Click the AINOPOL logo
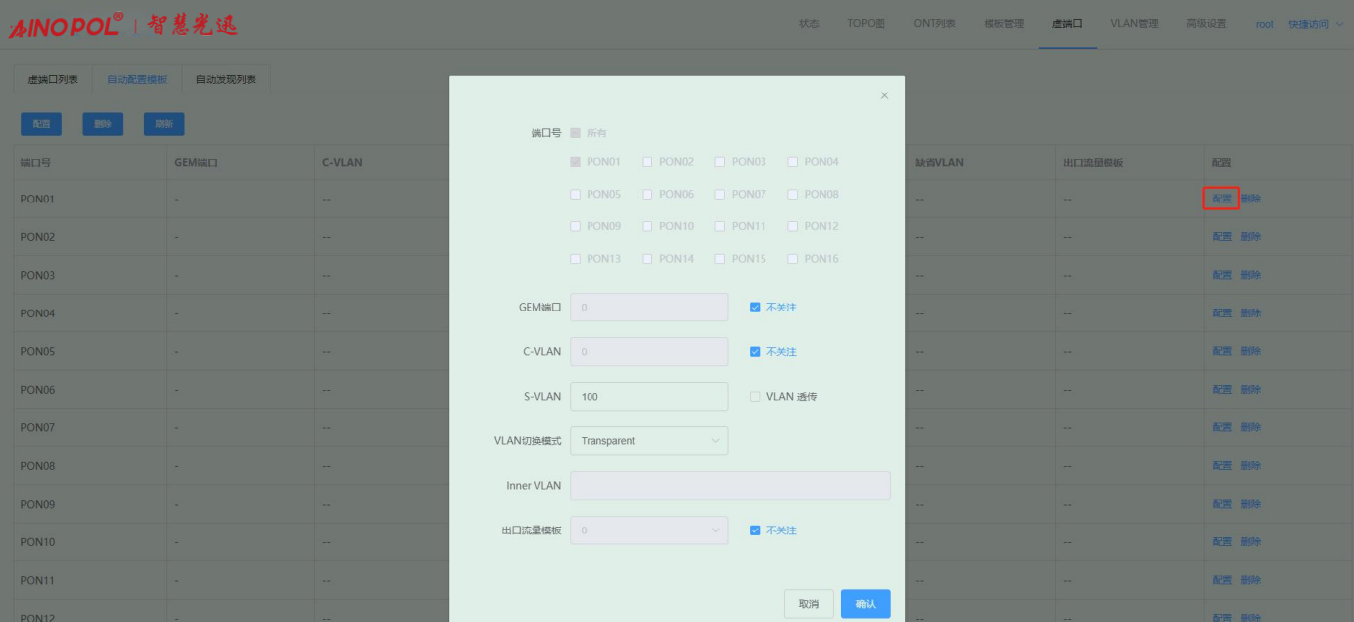Screen dimensions: 1354x622 click(124, 25)
